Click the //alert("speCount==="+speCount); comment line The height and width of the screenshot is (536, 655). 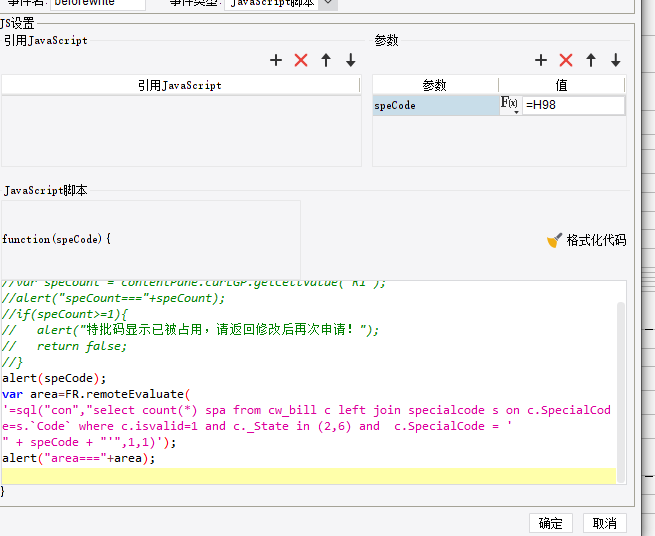pos(113,298)
